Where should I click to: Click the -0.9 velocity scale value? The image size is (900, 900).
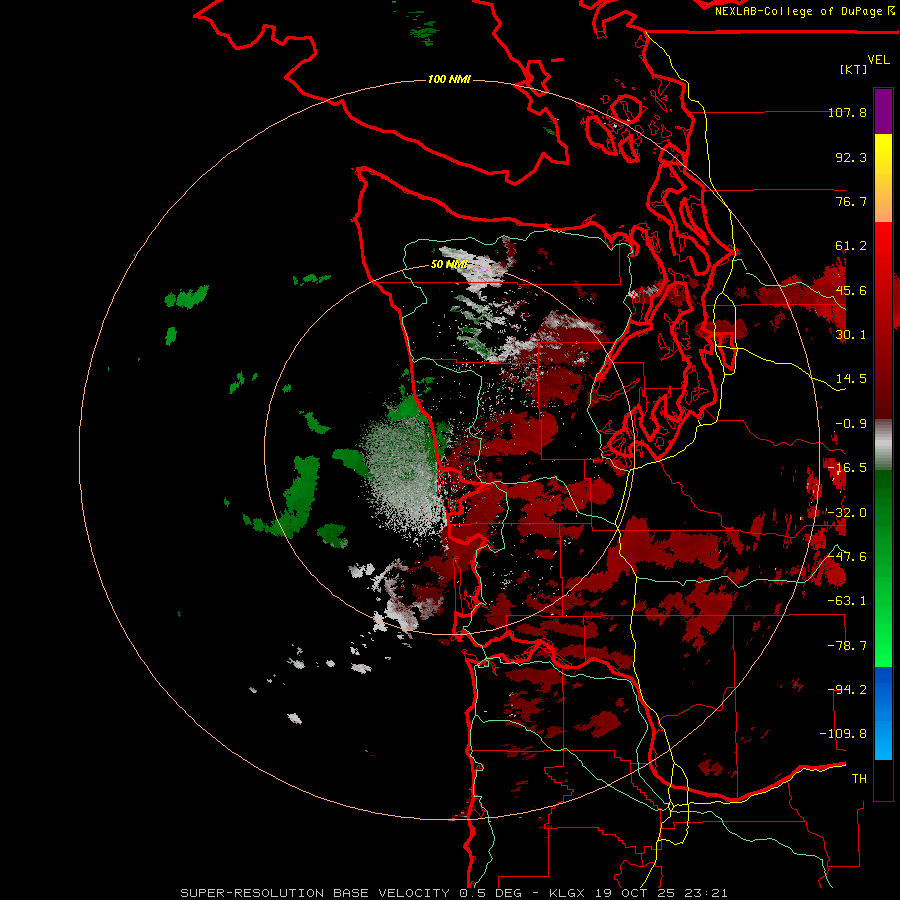pos(851,424)
